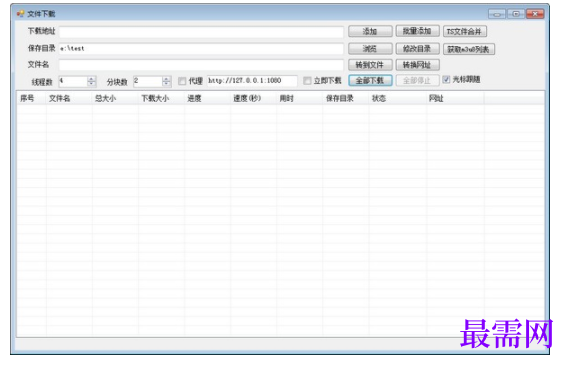Click the 线程数 number field
Image resolution: width=572 pixels, height=365 pixels.
click(x=73, y=81)
